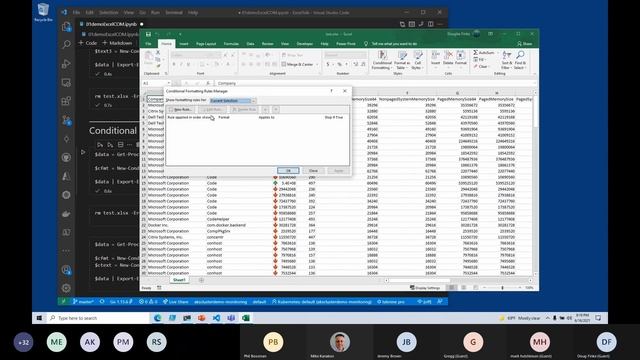The image size is (640, 360).
Task: Click the dialog Help question mark icon
Action: click(x=331, y=91)
